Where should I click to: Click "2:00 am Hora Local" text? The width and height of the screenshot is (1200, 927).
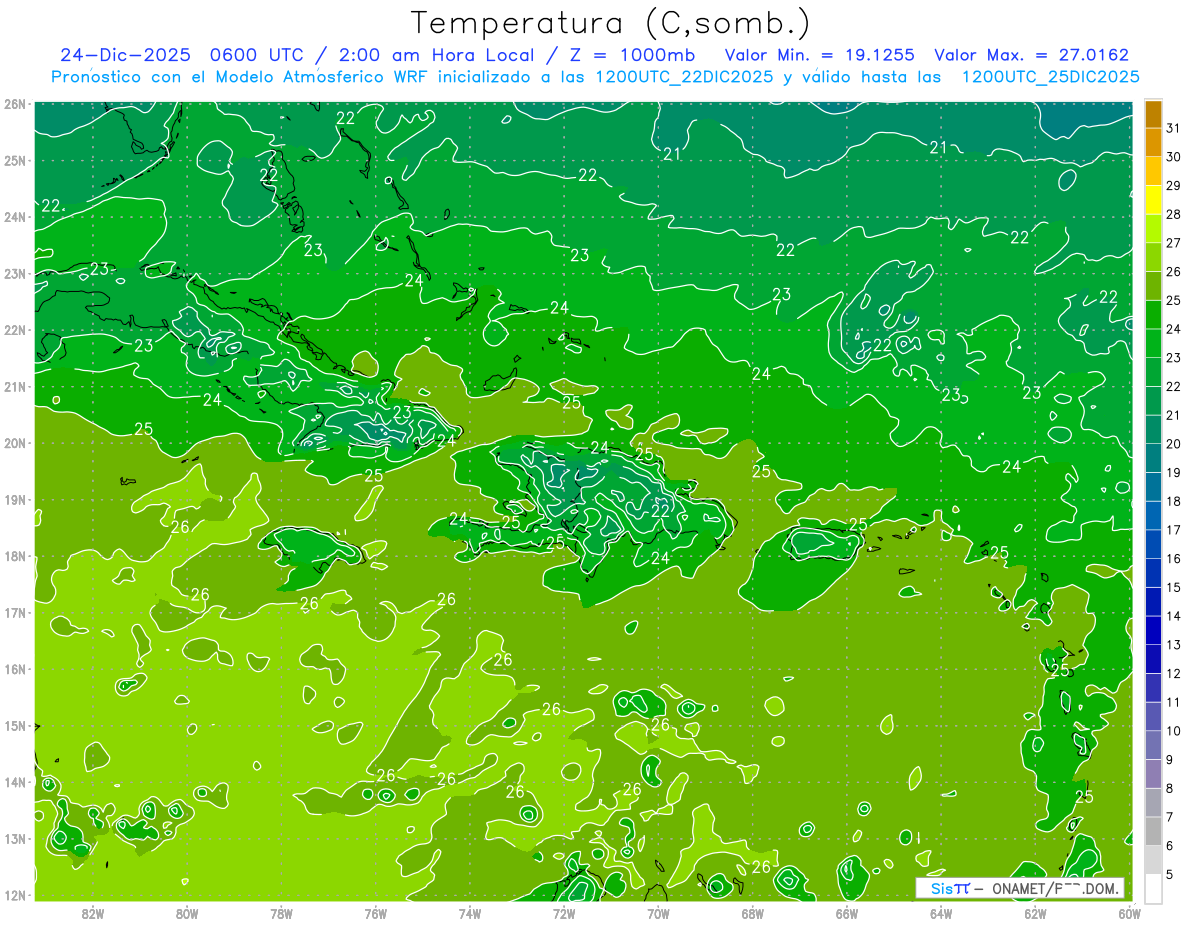click(436, 55)
